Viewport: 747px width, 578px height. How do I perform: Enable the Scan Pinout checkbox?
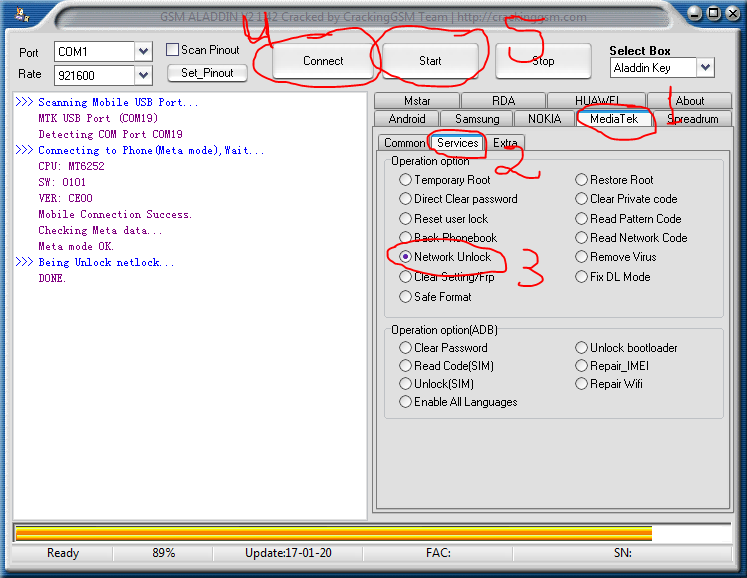coord(172,50)
